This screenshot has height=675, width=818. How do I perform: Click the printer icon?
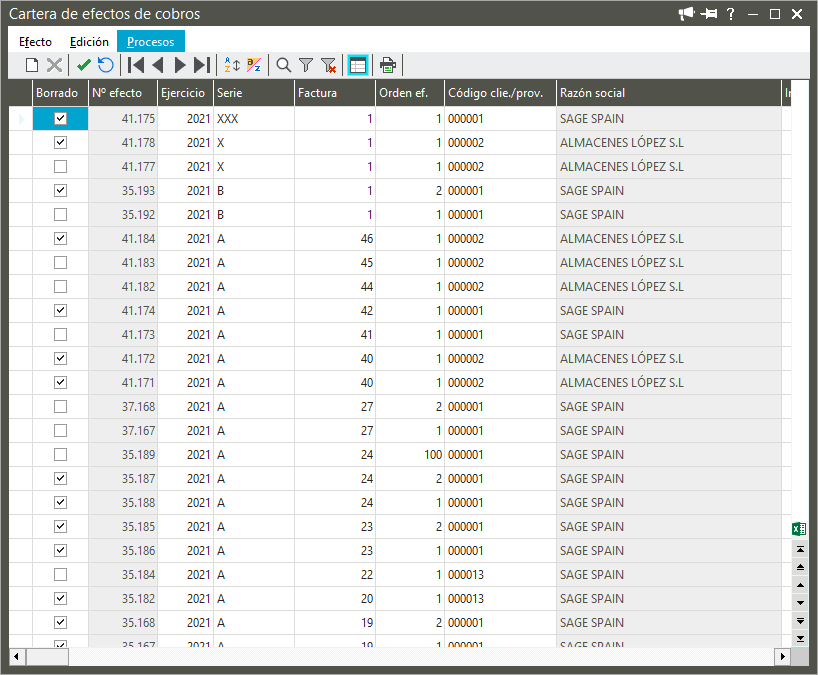pyautogui.click(x=388, y=65)
